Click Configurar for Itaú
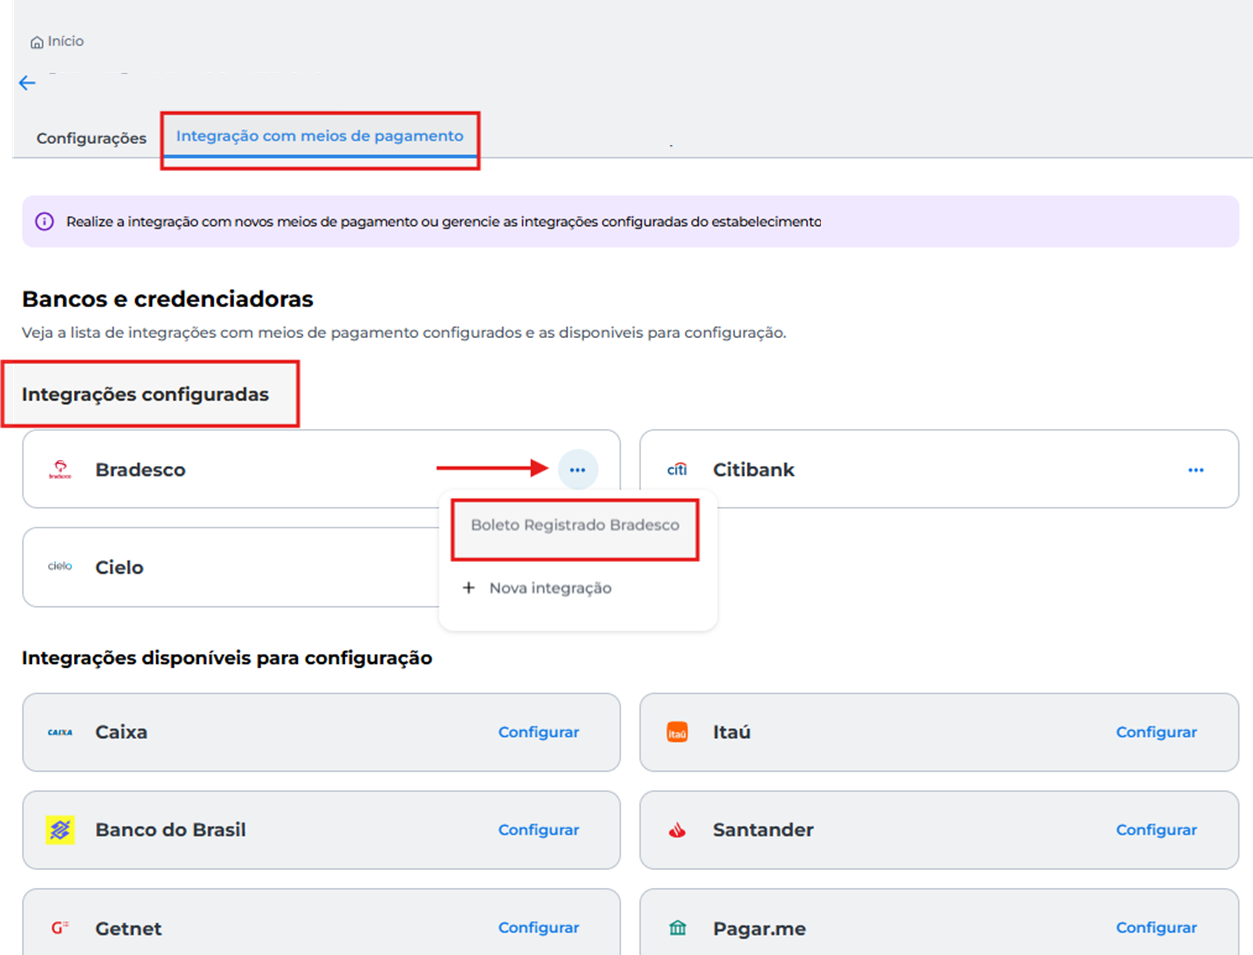The image size is (1253, 955). (x=1156, y=732)
